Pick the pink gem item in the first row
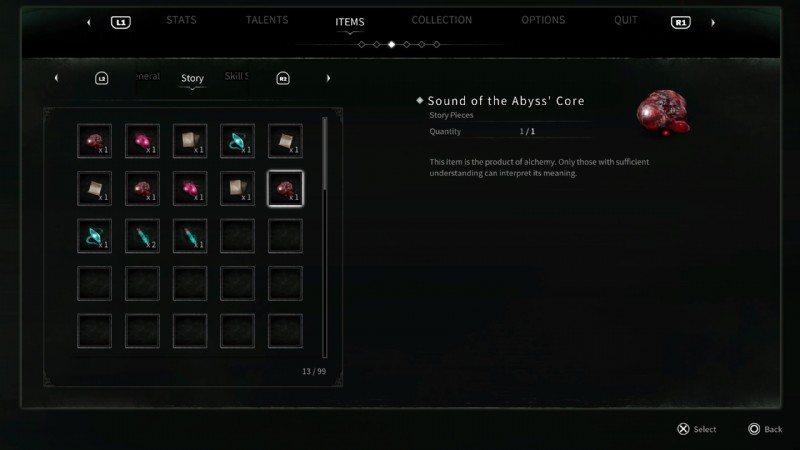This screenshot has width=800, height=450. pos(142,141)
